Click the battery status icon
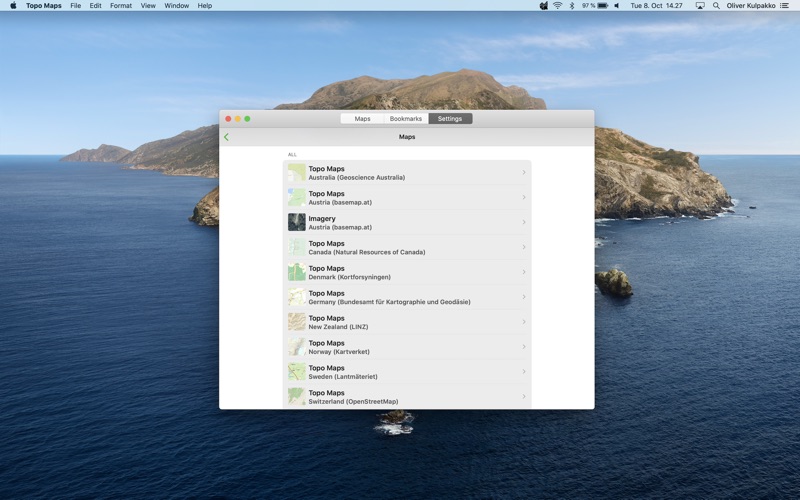Viewport: 800px width, 500px height. coord(603,6)
